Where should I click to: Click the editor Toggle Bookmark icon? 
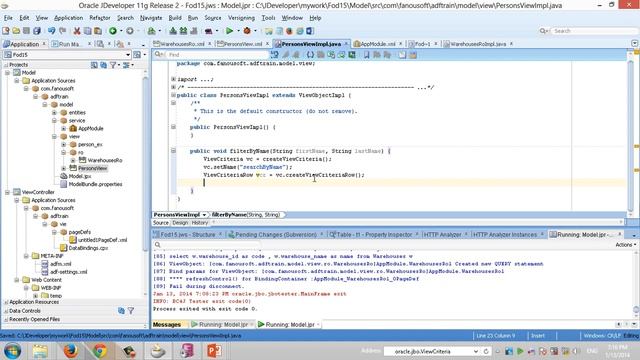coord(367,55)
